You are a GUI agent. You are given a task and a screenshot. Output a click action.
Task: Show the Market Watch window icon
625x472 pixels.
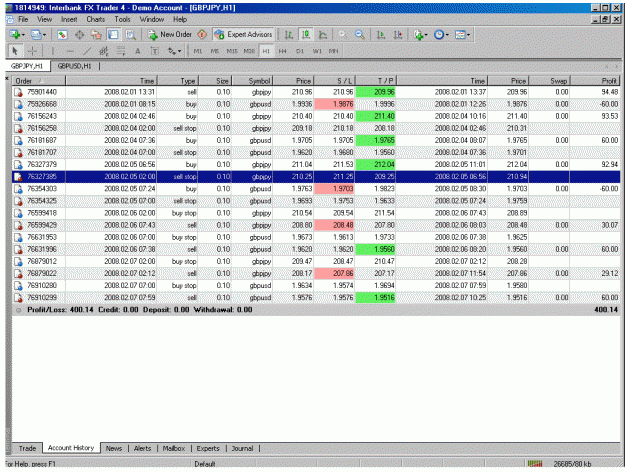(x=62, y=35)
